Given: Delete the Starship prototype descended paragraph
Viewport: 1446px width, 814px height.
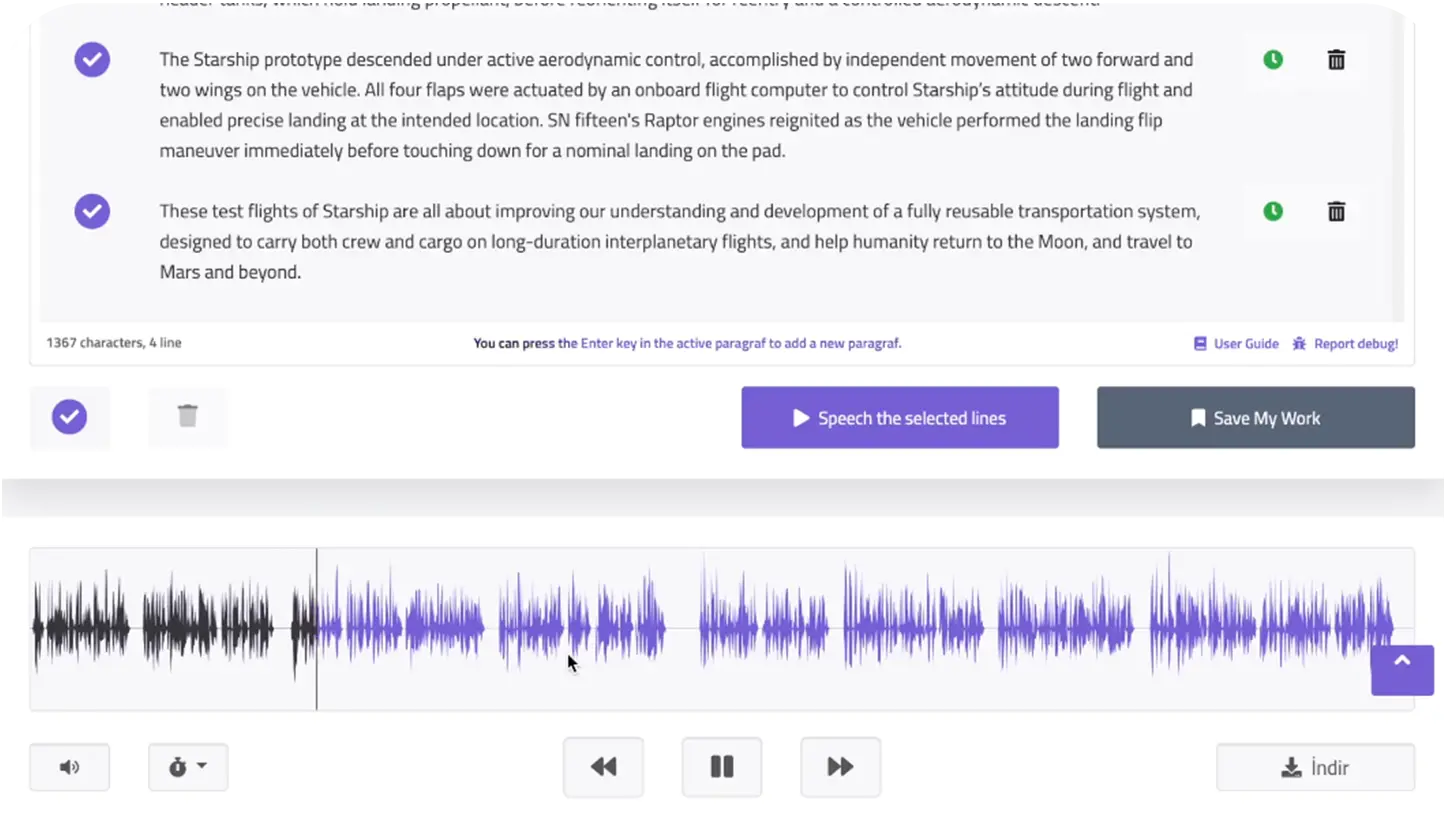Looking at the screenshot, I should [1336, 60].
